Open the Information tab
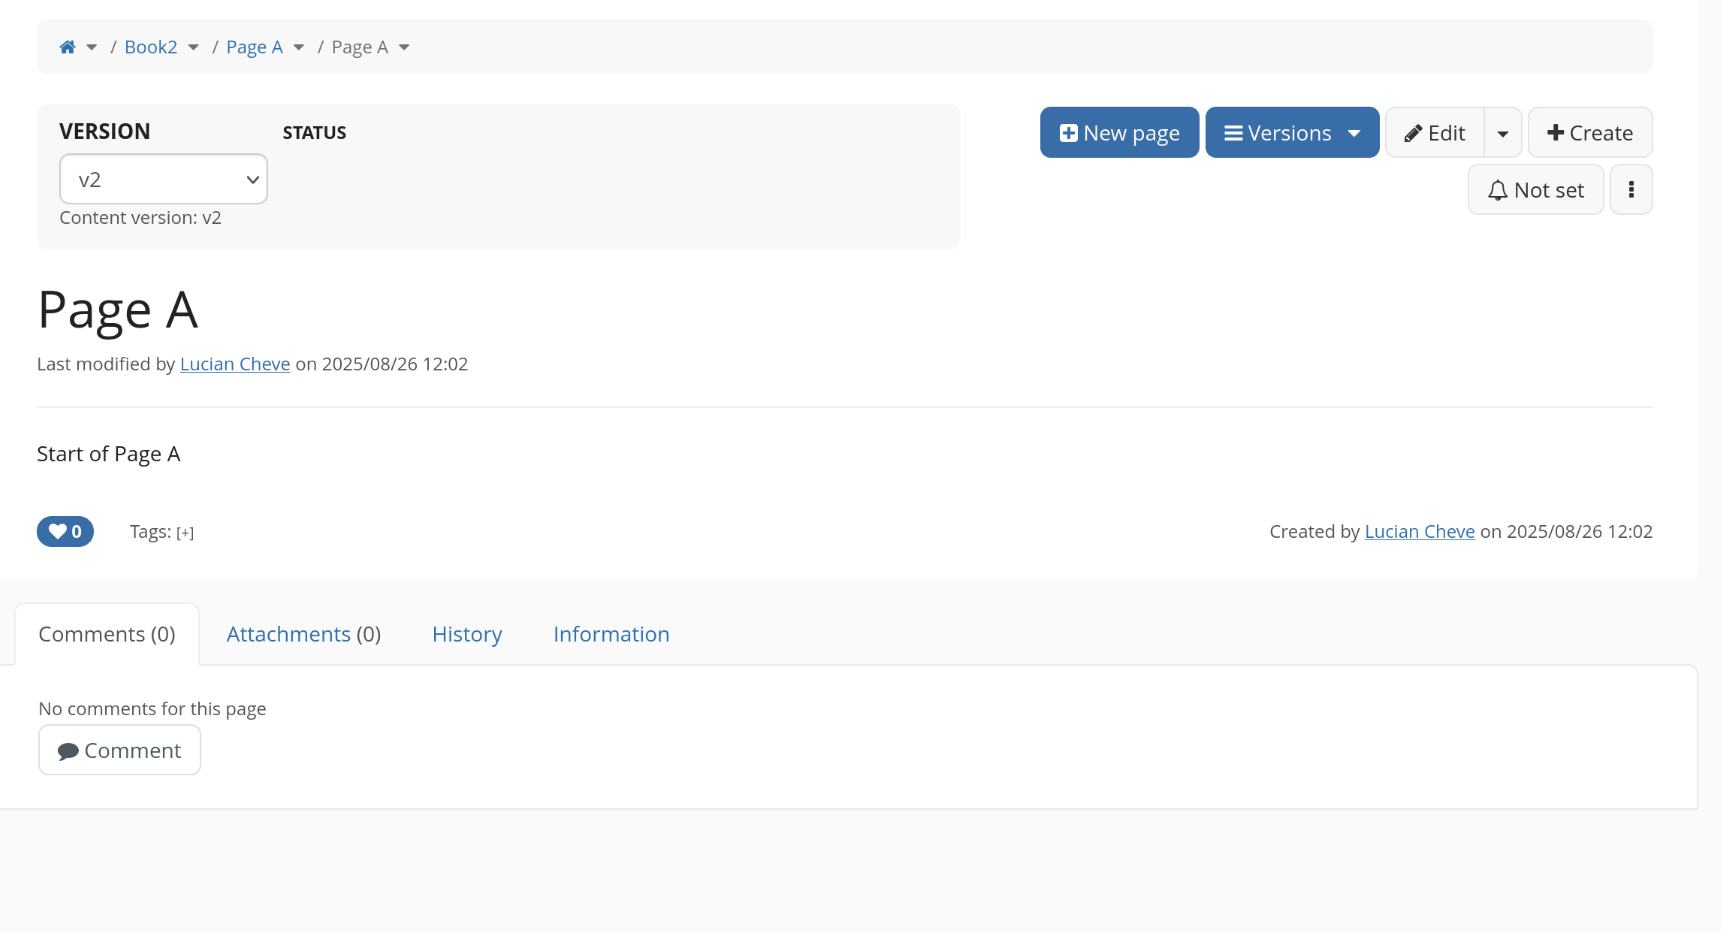The height and width of the screenshot is (932, 1721). click(611, 634)
